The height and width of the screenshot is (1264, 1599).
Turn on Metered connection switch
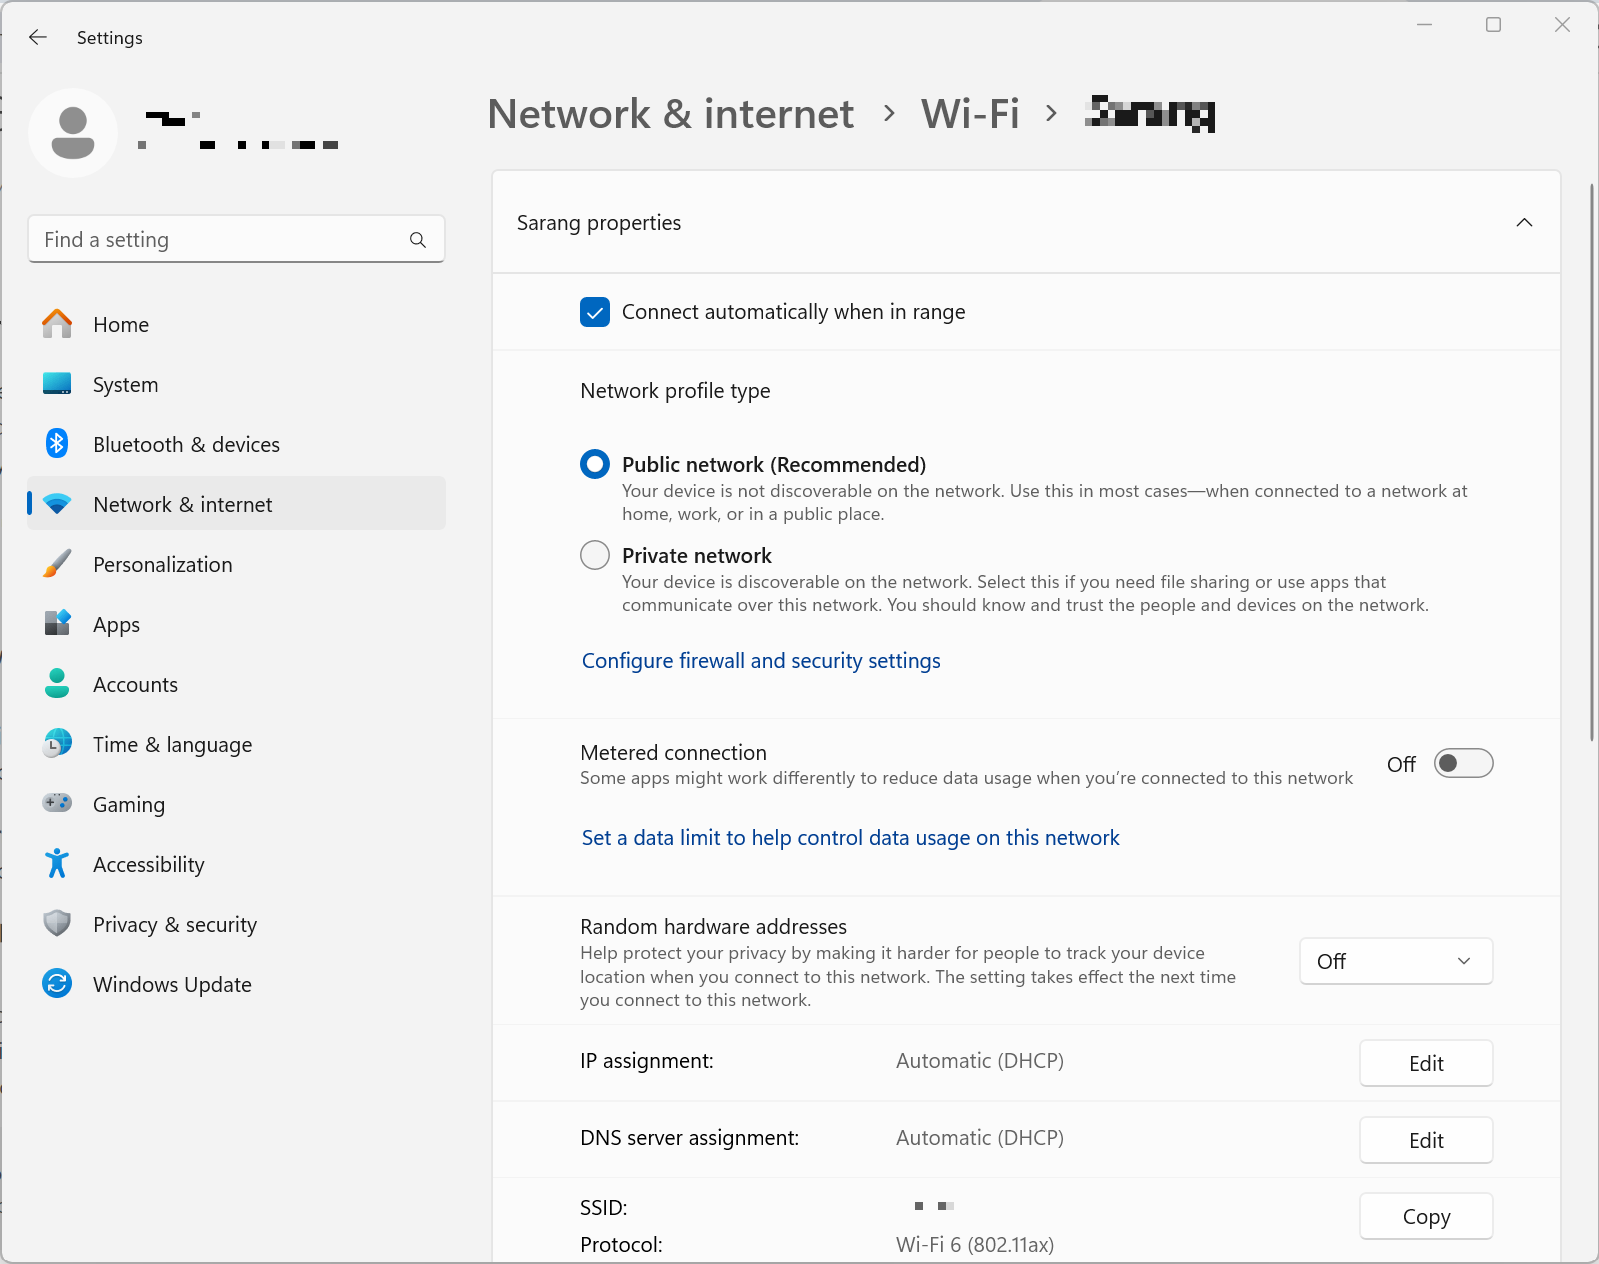[1463, 764]
